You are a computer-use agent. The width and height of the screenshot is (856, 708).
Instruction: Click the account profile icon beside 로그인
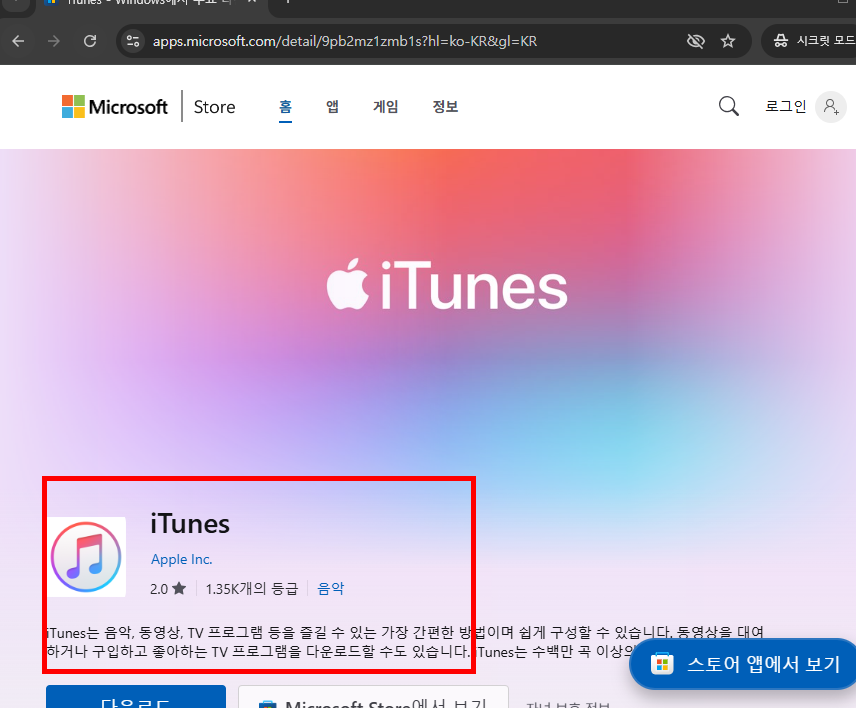tap(831, 106)
